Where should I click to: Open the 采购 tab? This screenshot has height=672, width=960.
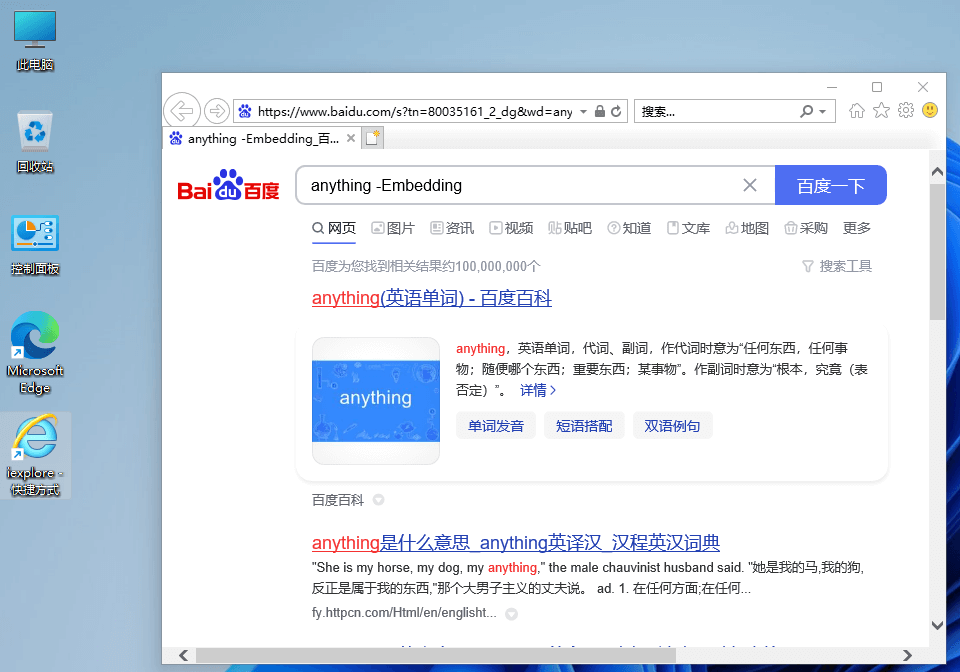tap(806, 228)
